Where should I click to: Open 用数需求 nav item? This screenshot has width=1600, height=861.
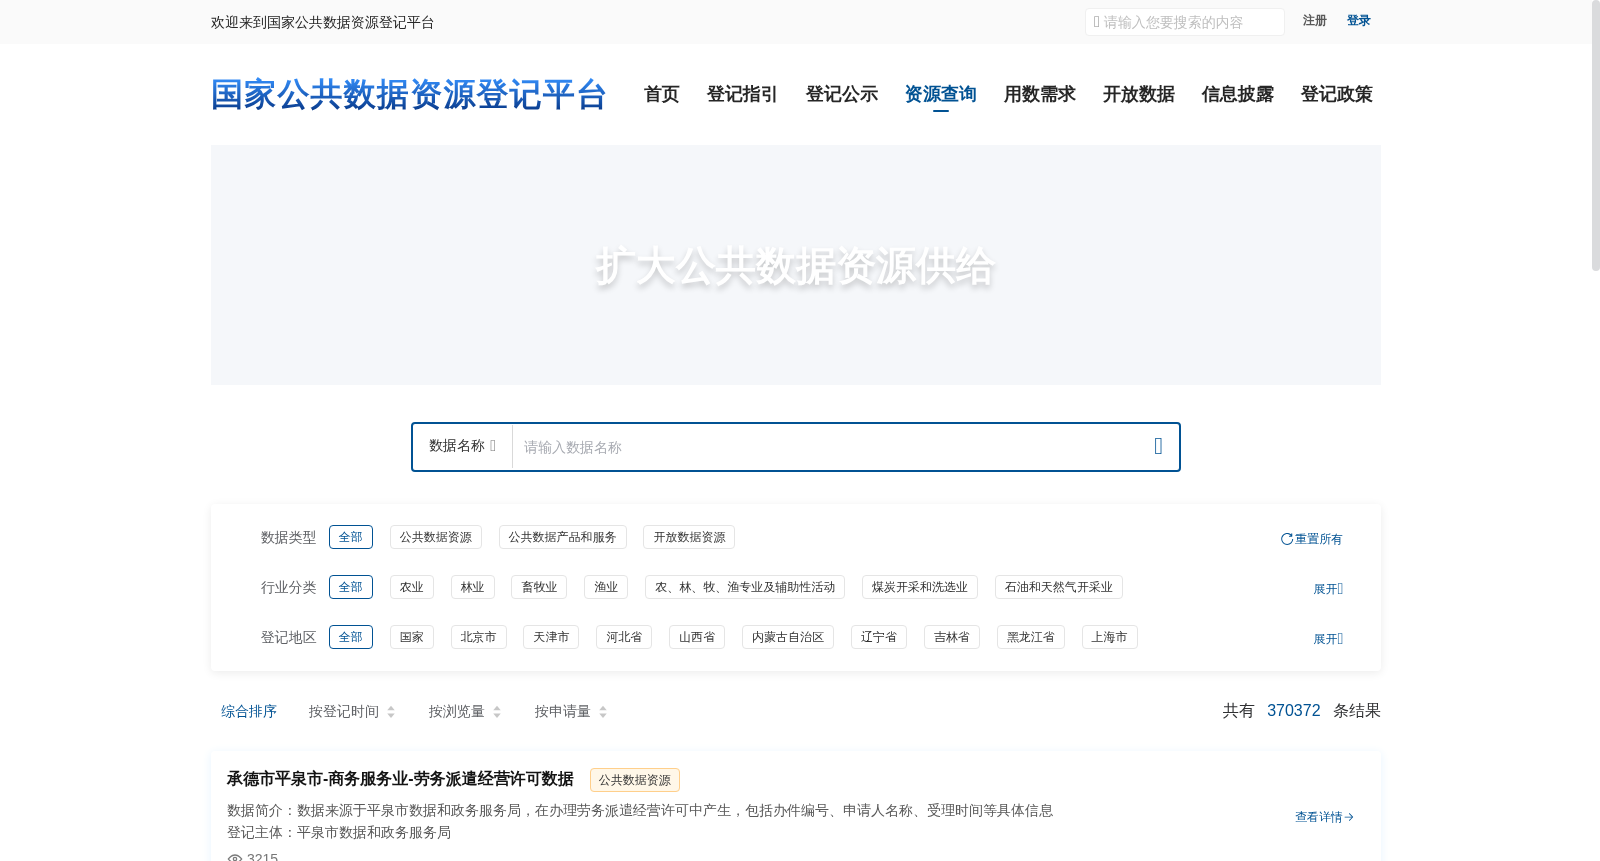tap(1040, 94)
